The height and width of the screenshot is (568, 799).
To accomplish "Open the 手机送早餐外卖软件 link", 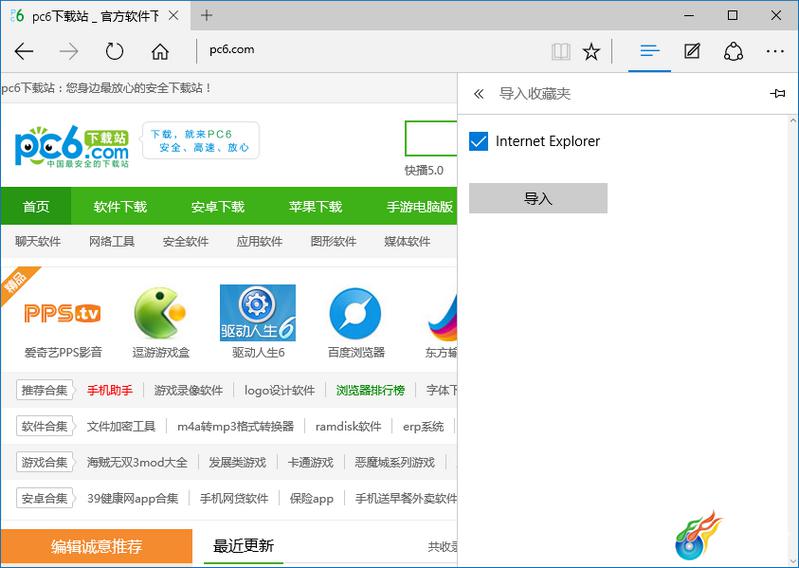I will (406, 498).
